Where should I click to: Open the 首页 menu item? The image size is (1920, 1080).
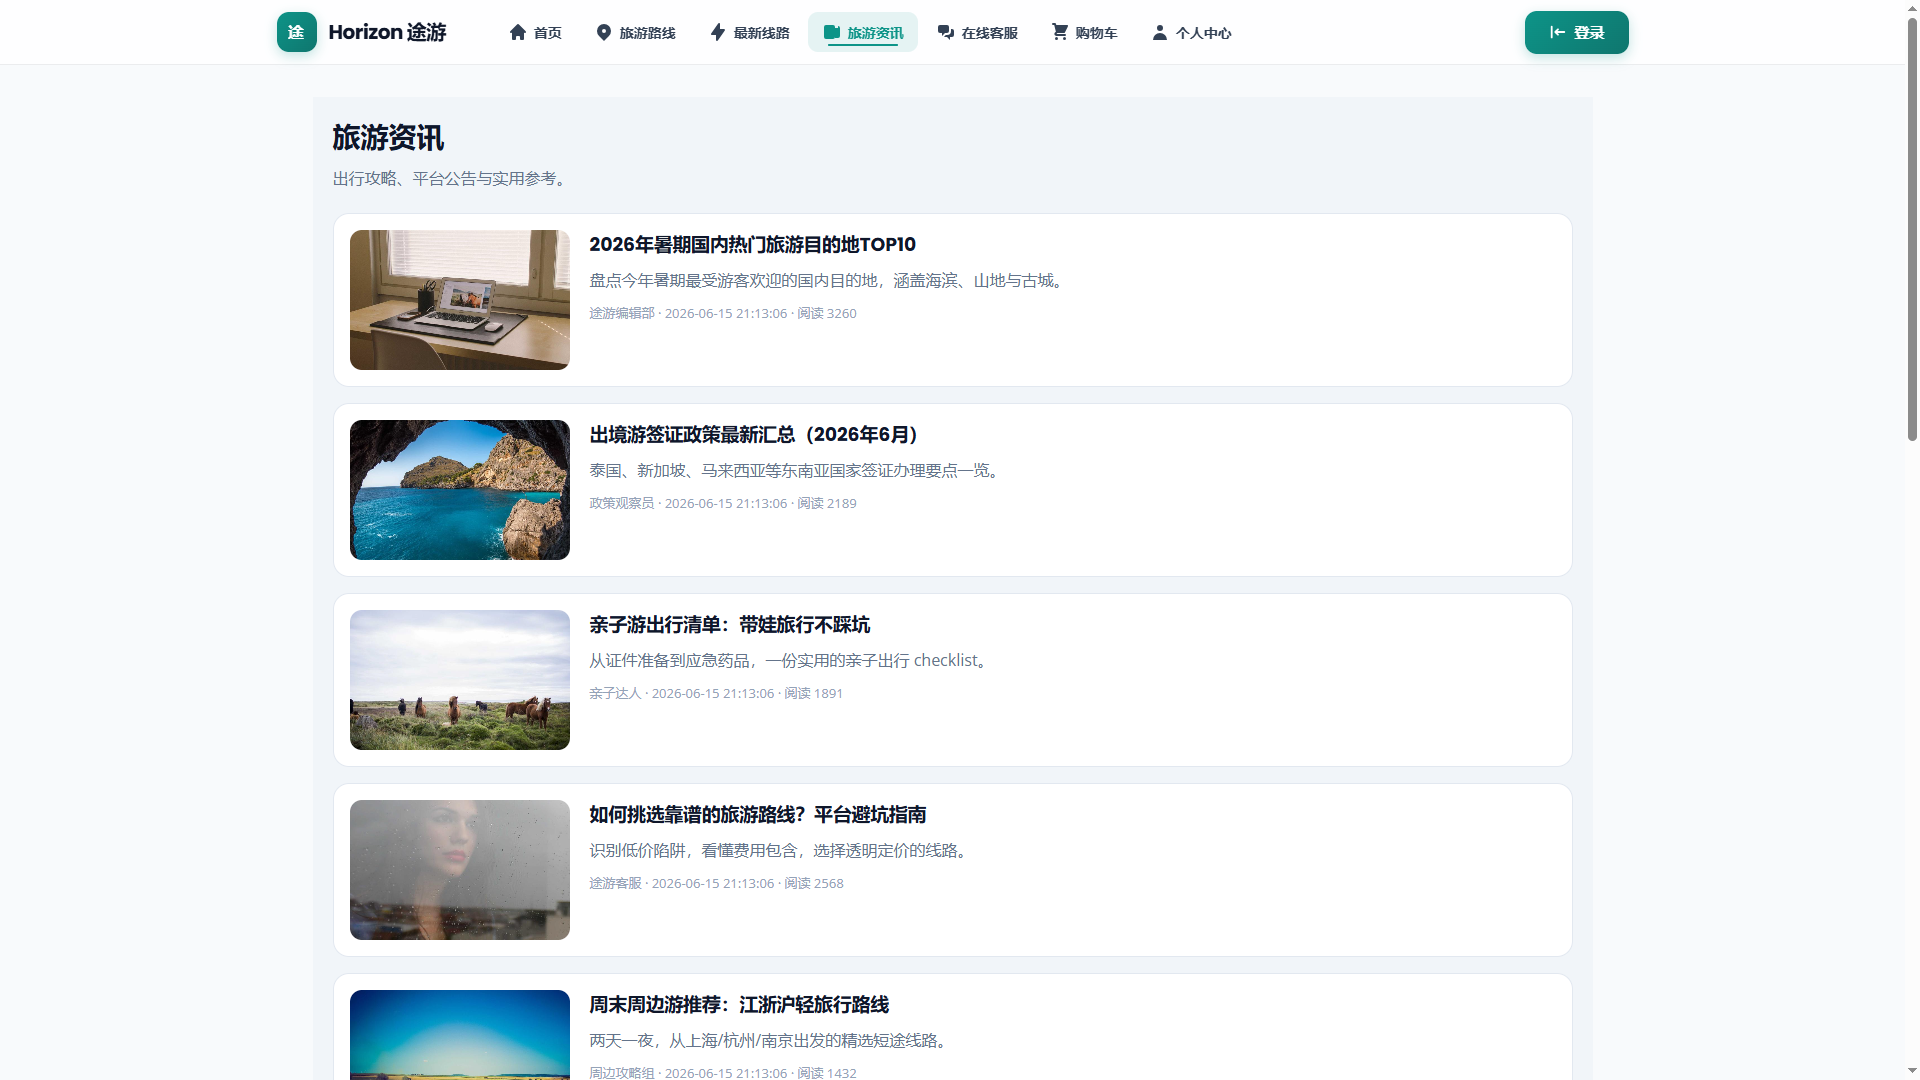point(536,32)
